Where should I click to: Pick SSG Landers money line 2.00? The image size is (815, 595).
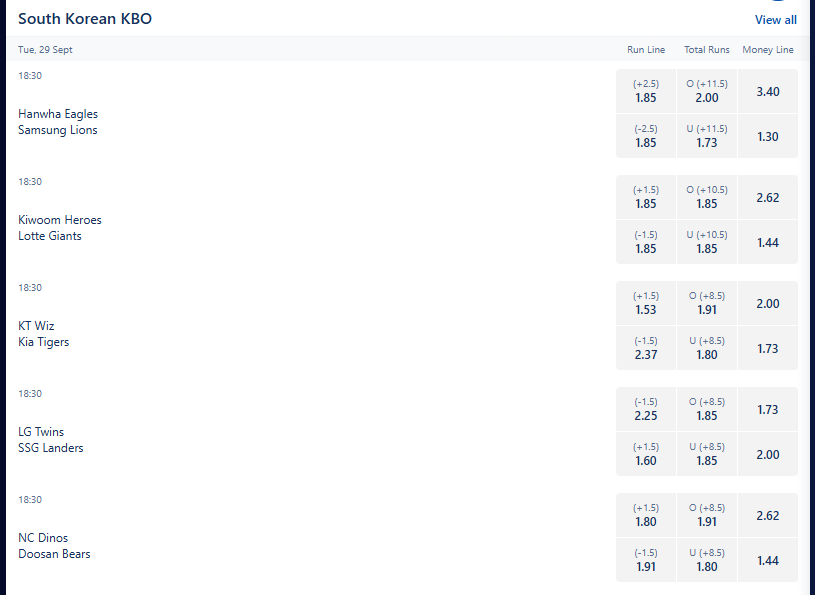(768, 454)
